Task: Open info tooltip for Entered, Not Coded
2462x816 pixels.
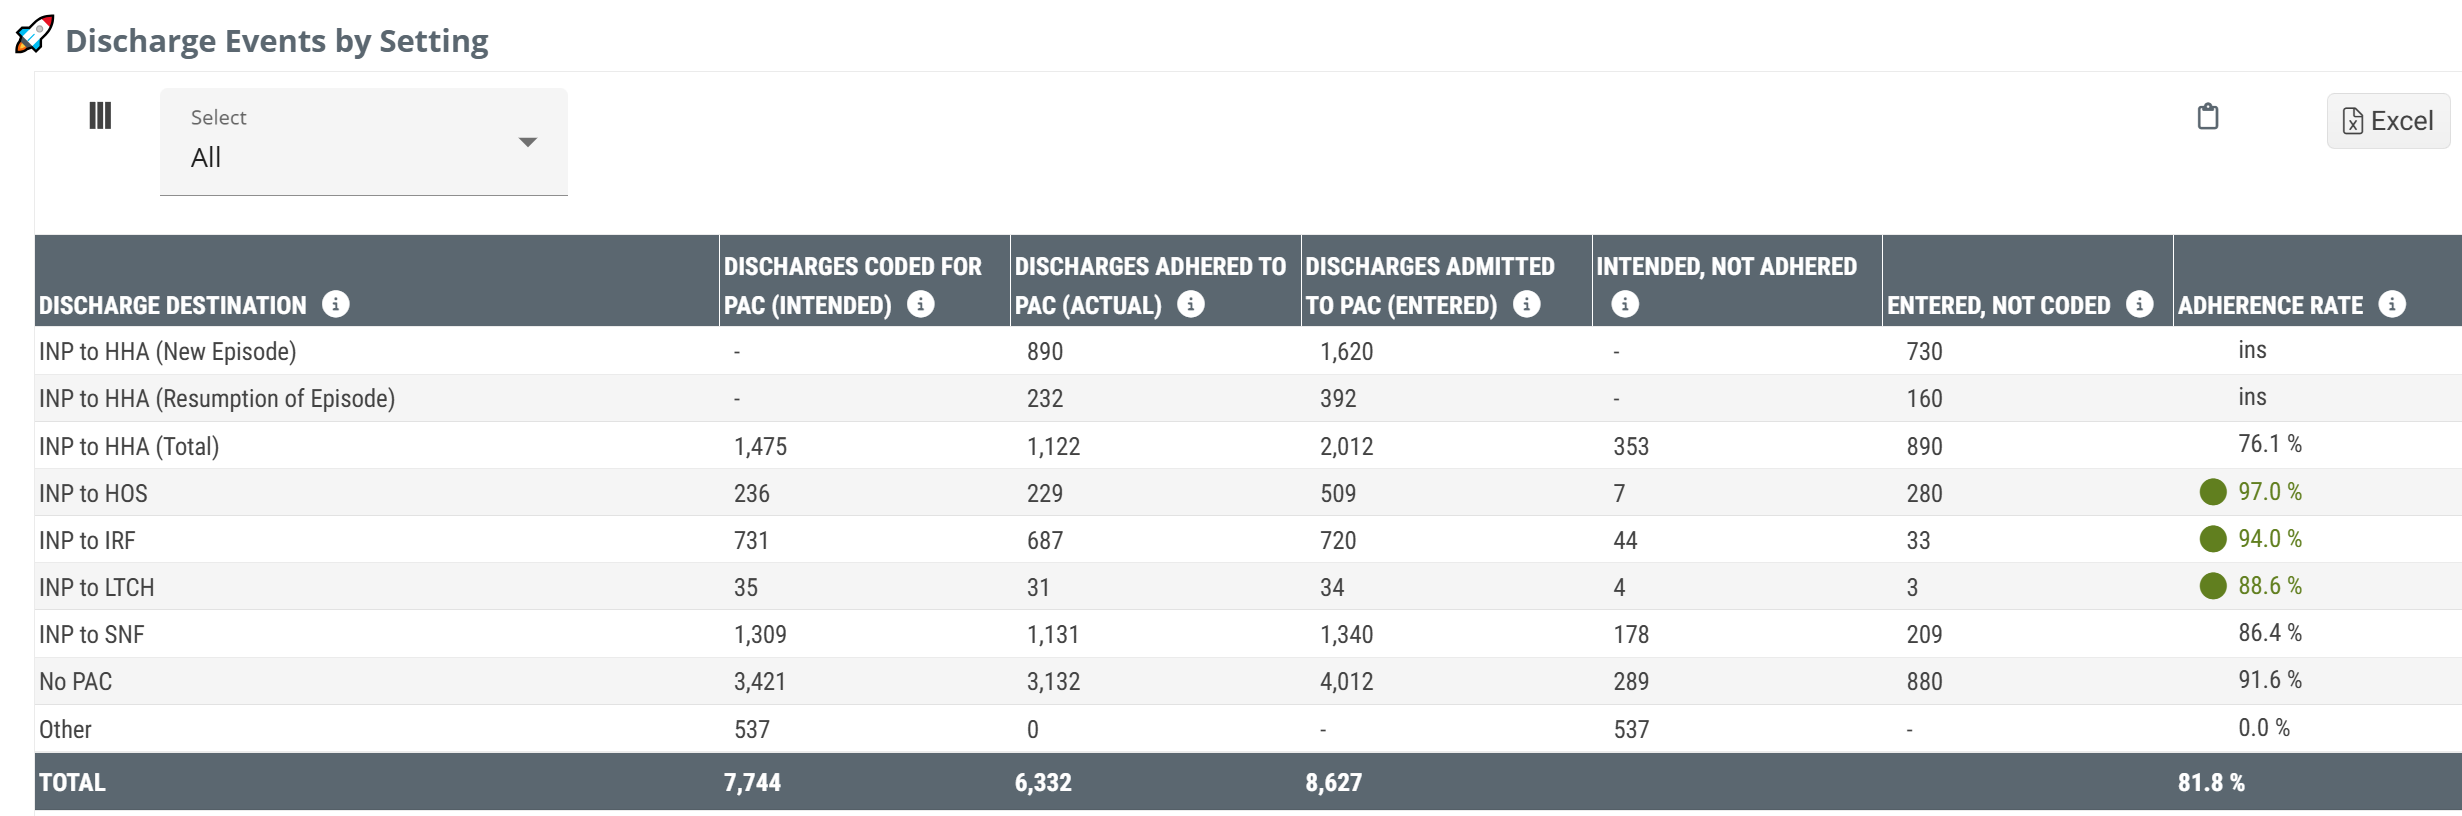Action: (x=2139, y=304)
